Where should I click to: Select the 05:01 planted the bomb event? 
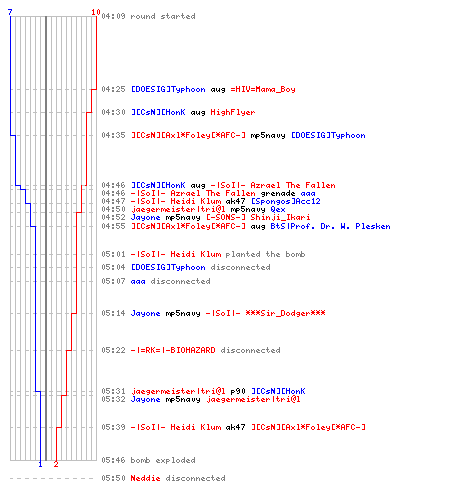click(203, 254)
